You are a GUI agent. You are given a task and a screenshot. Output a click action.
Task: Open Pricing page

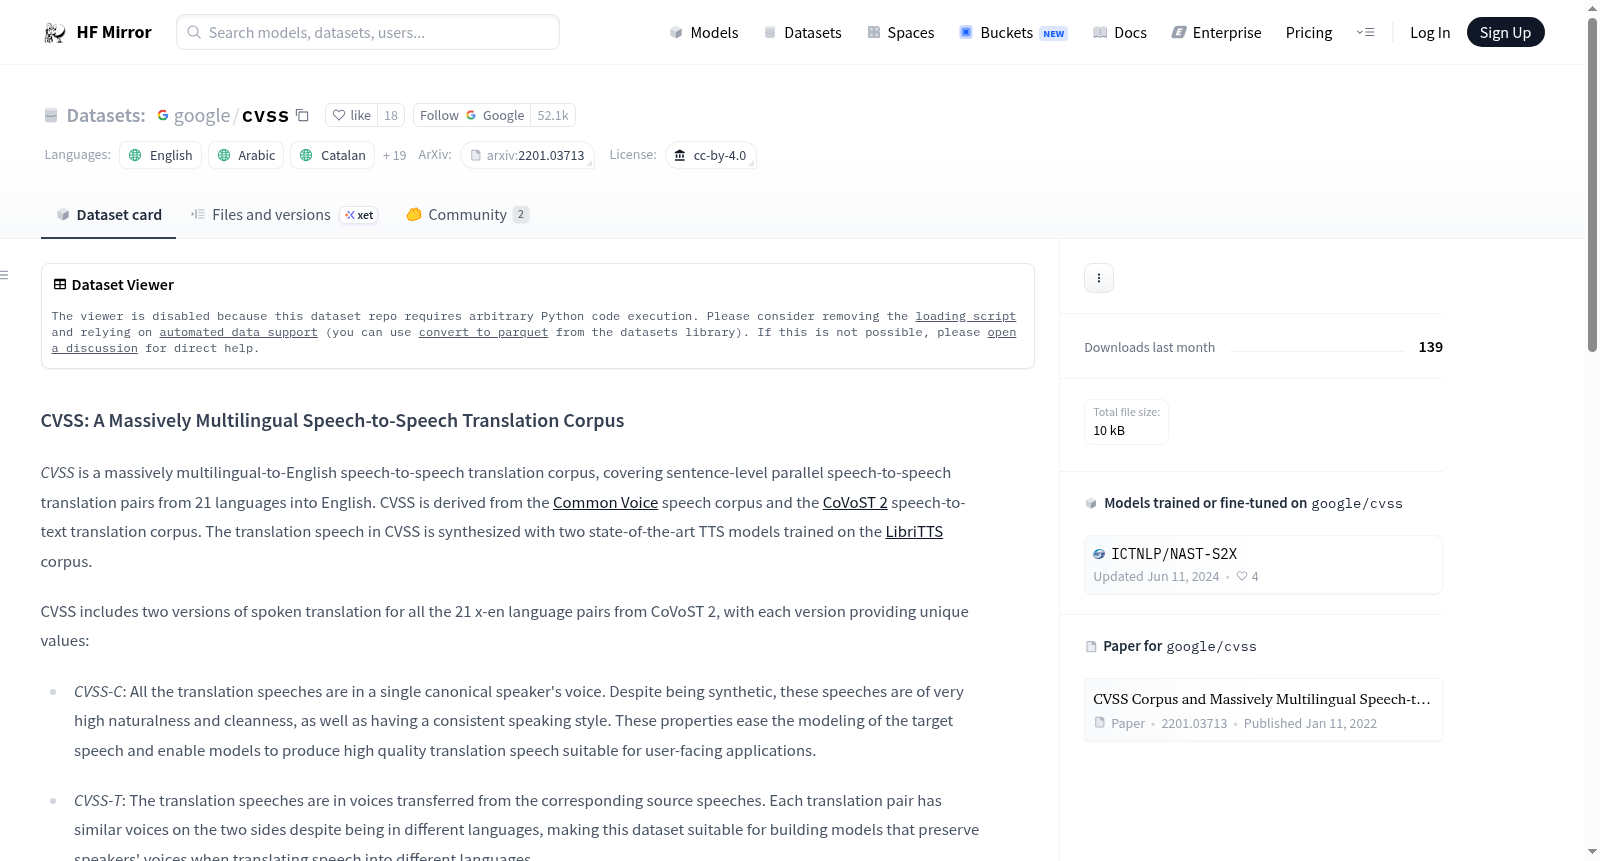pos(1309,32)
